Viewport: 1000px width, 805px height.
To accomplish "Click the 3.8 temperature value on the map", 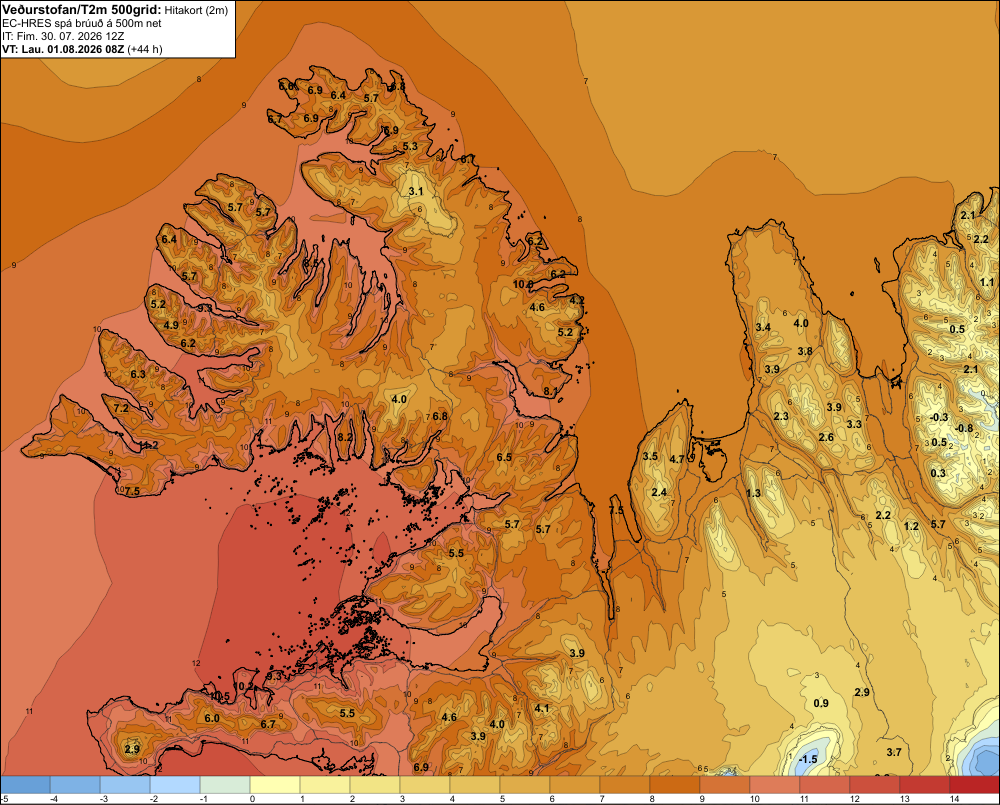I will (805, 351).
